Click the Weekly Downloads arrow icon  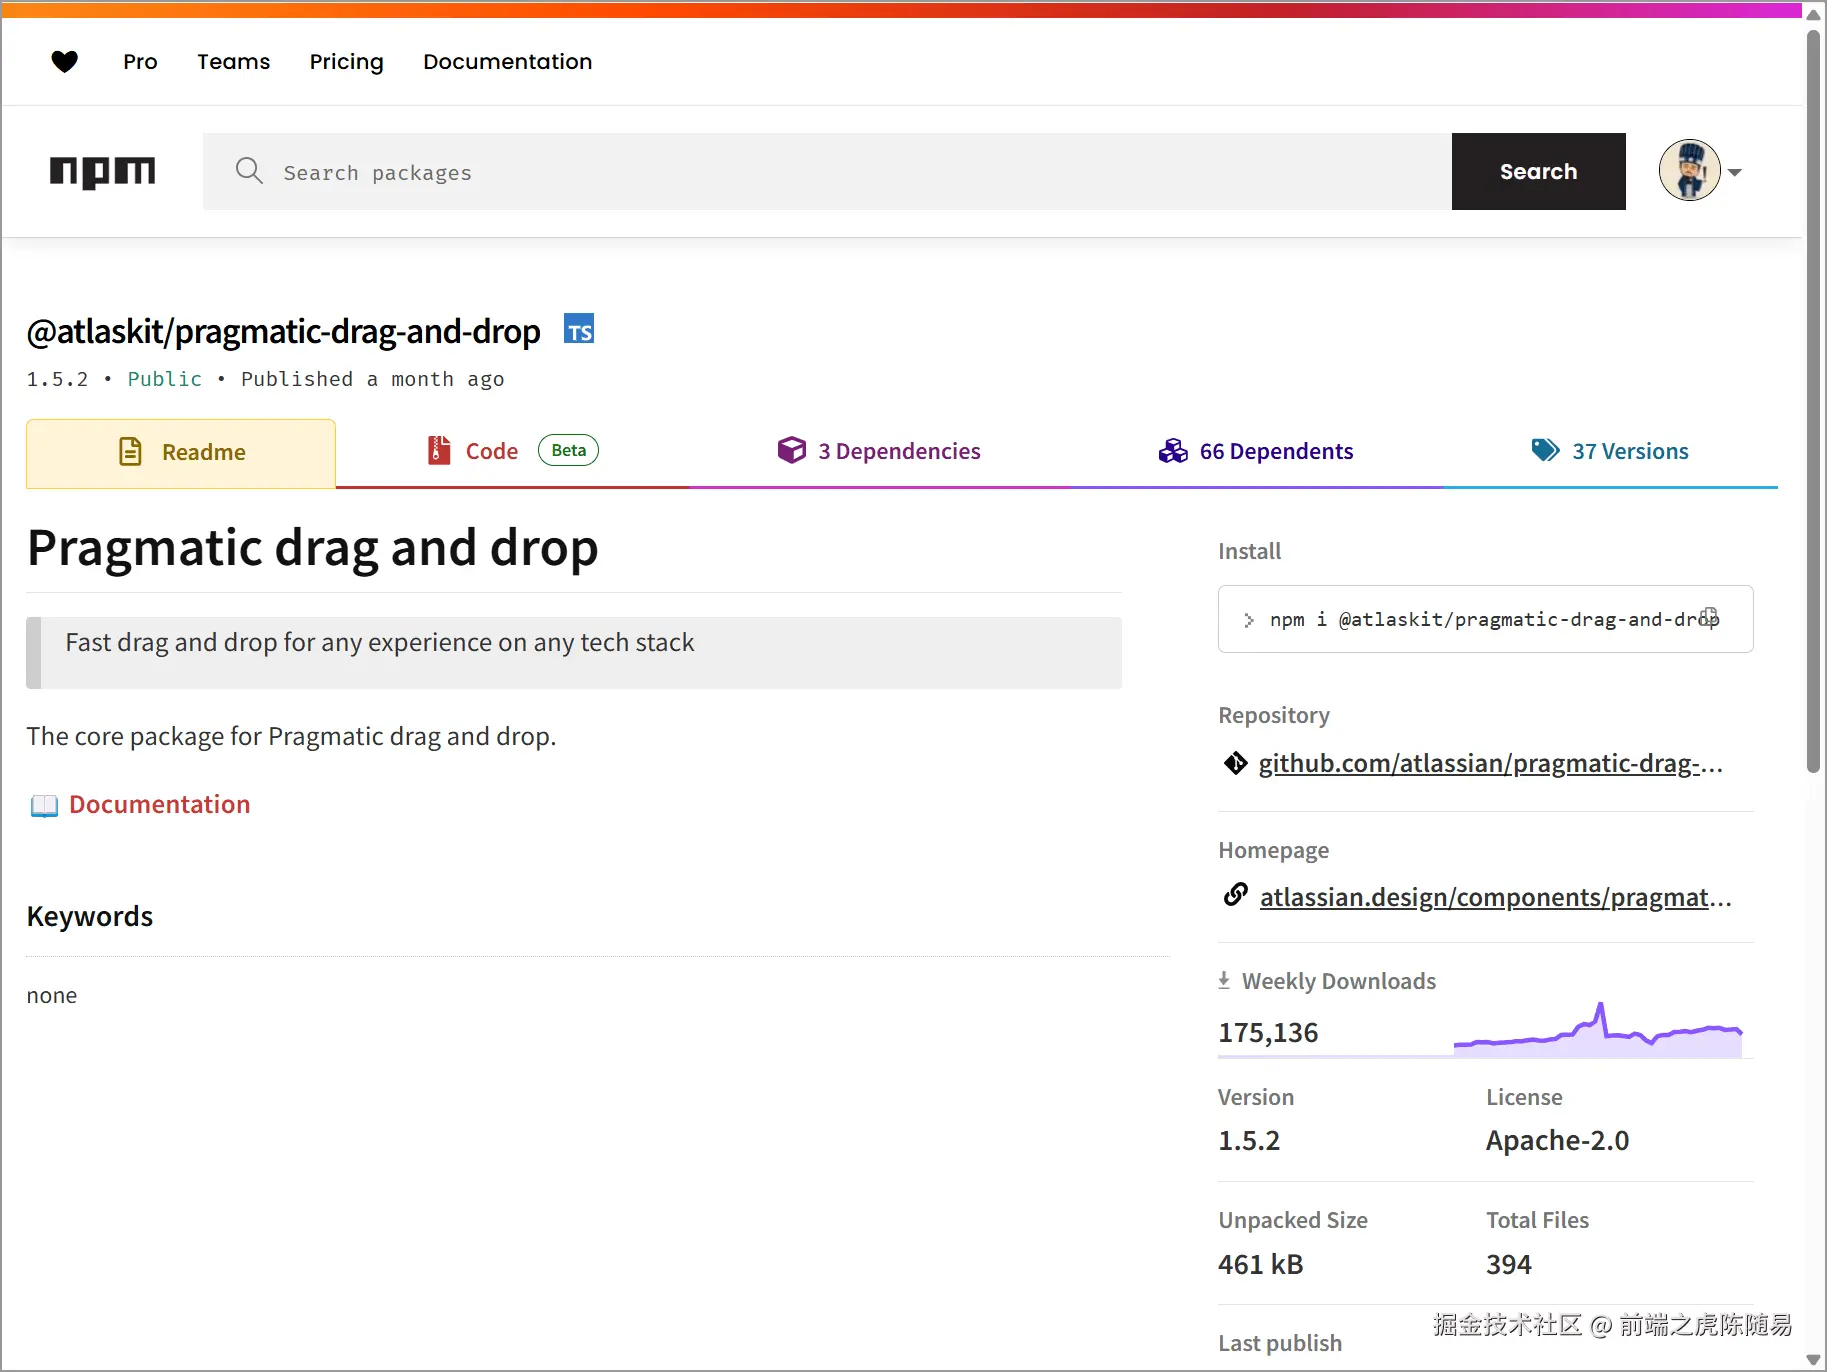1224,981
